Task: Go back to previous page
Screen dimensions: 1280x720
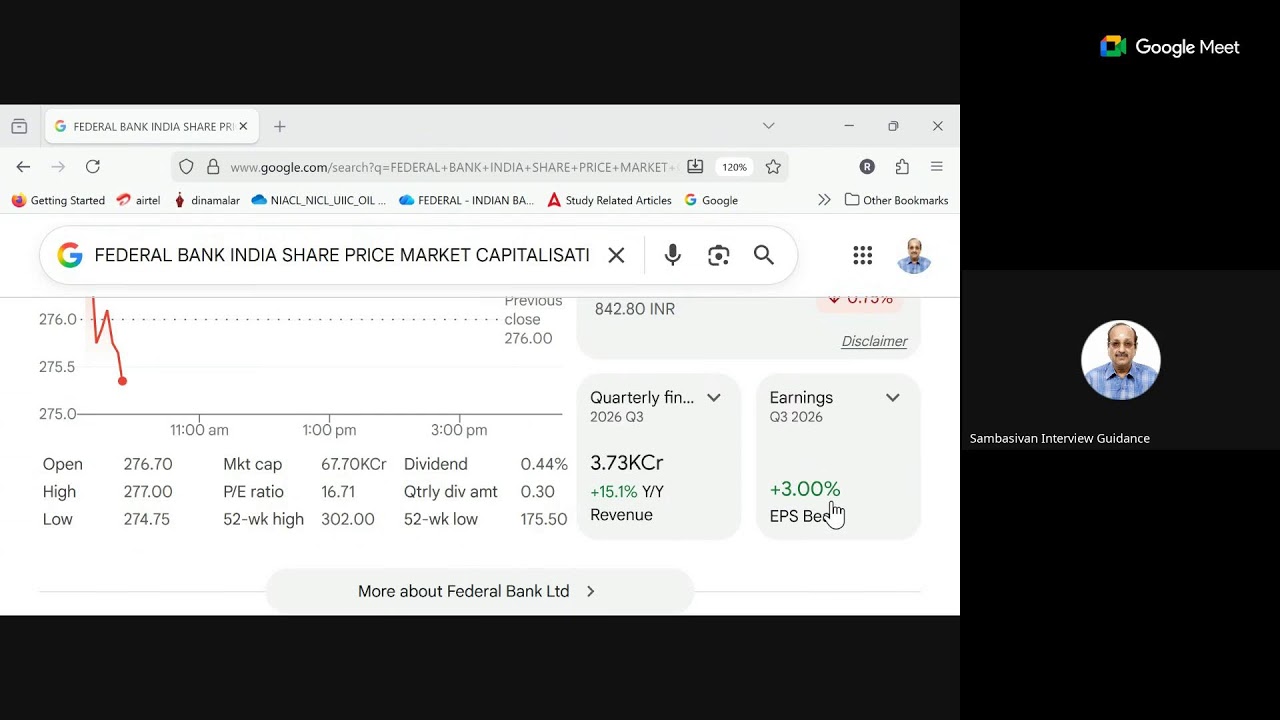Action: pyautogui.click(x=23, y=167)
